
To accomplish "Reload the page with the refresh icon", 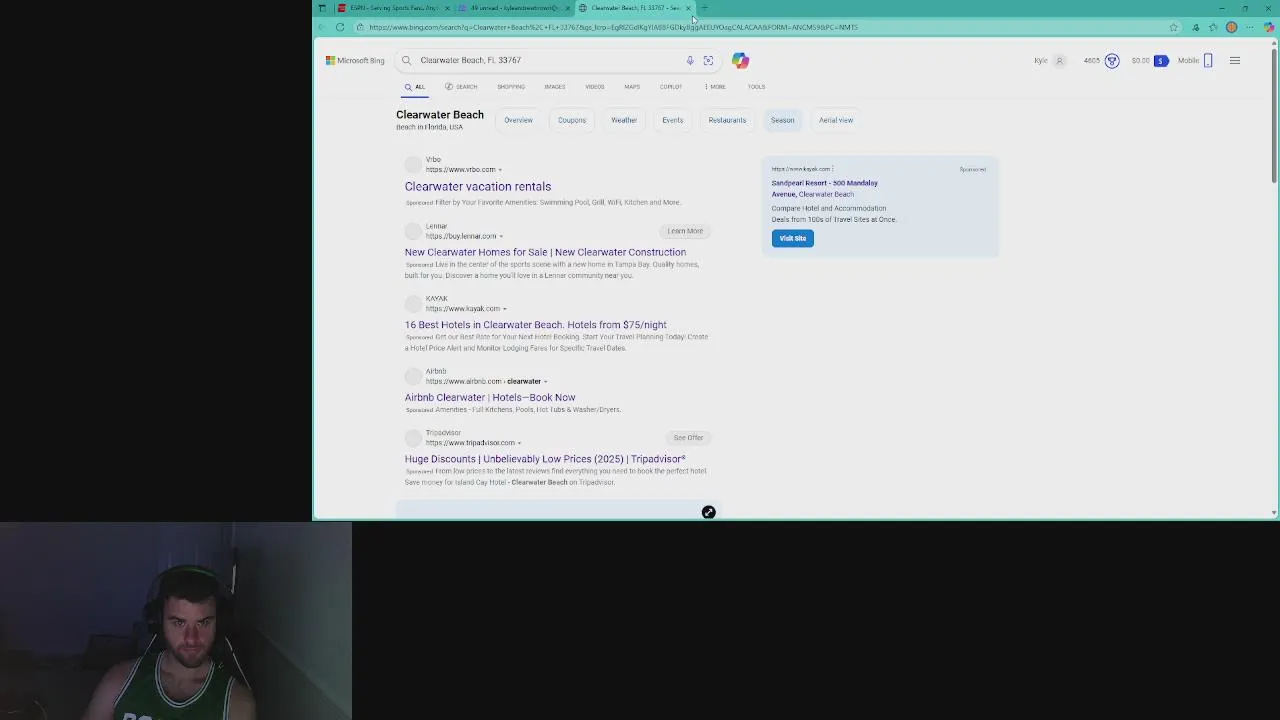I will click(340, 27).
